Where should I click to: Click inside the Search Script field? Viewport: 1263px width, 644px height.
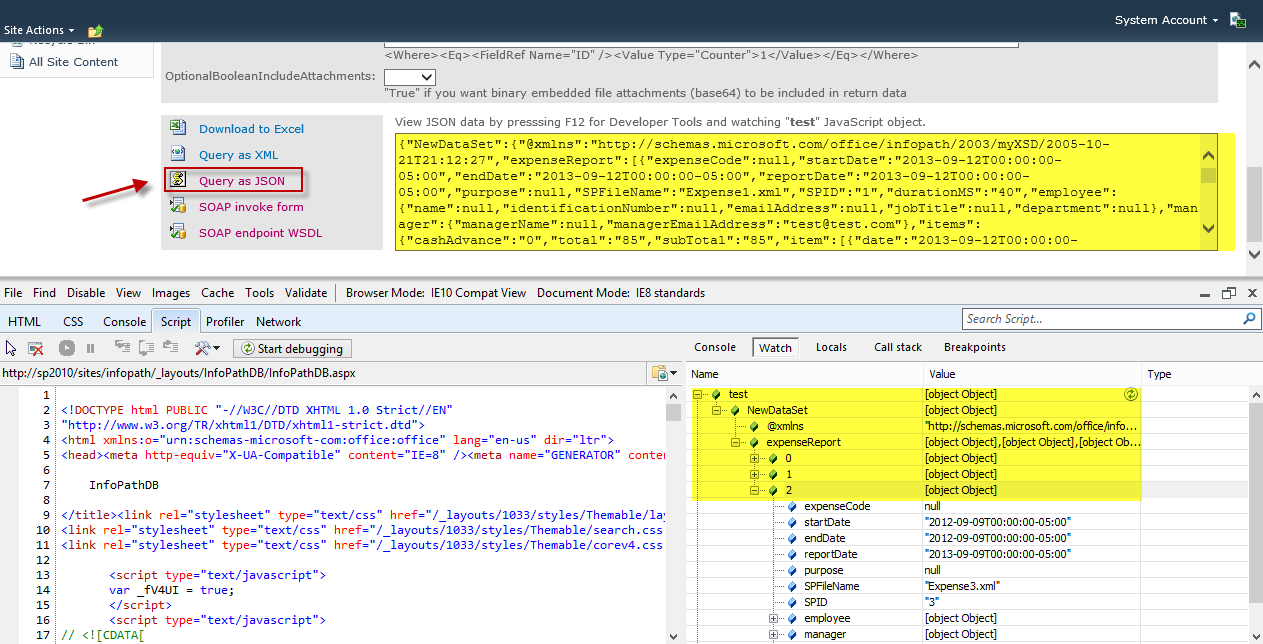[x=1101, y=319]
